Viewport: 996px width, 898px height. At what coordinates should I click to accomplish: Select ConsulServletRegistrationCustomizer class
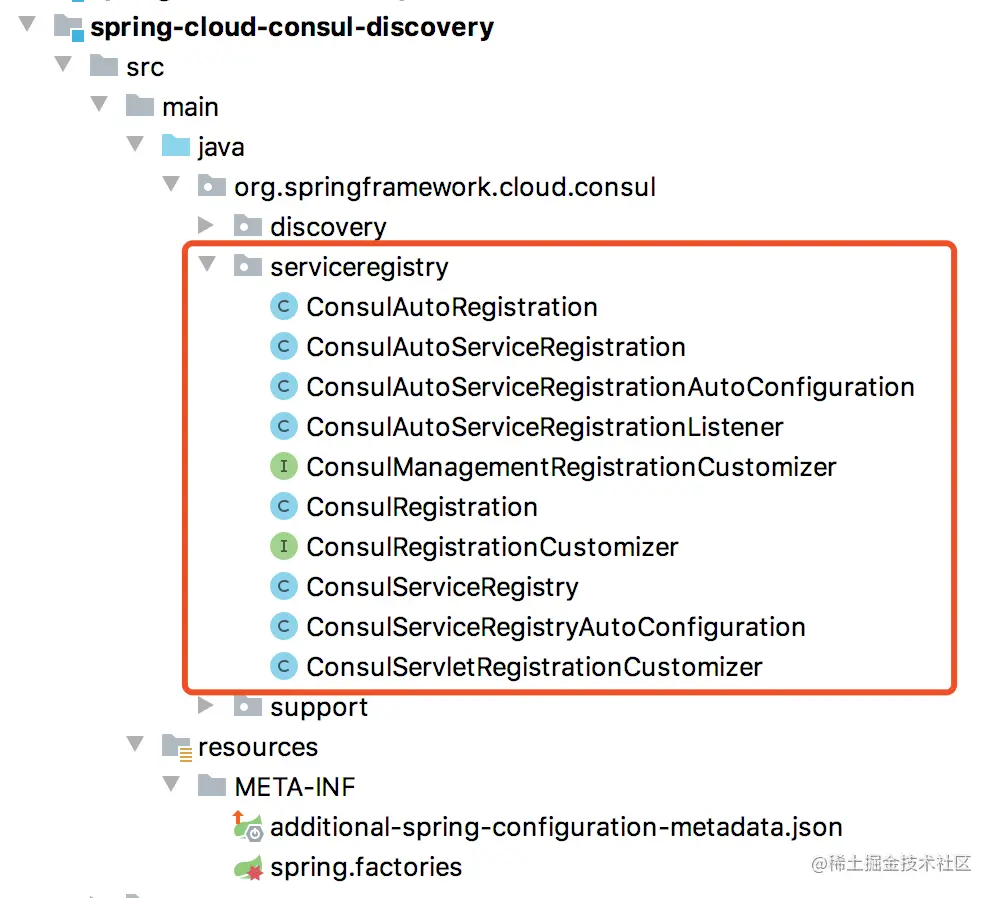[534, 667]
